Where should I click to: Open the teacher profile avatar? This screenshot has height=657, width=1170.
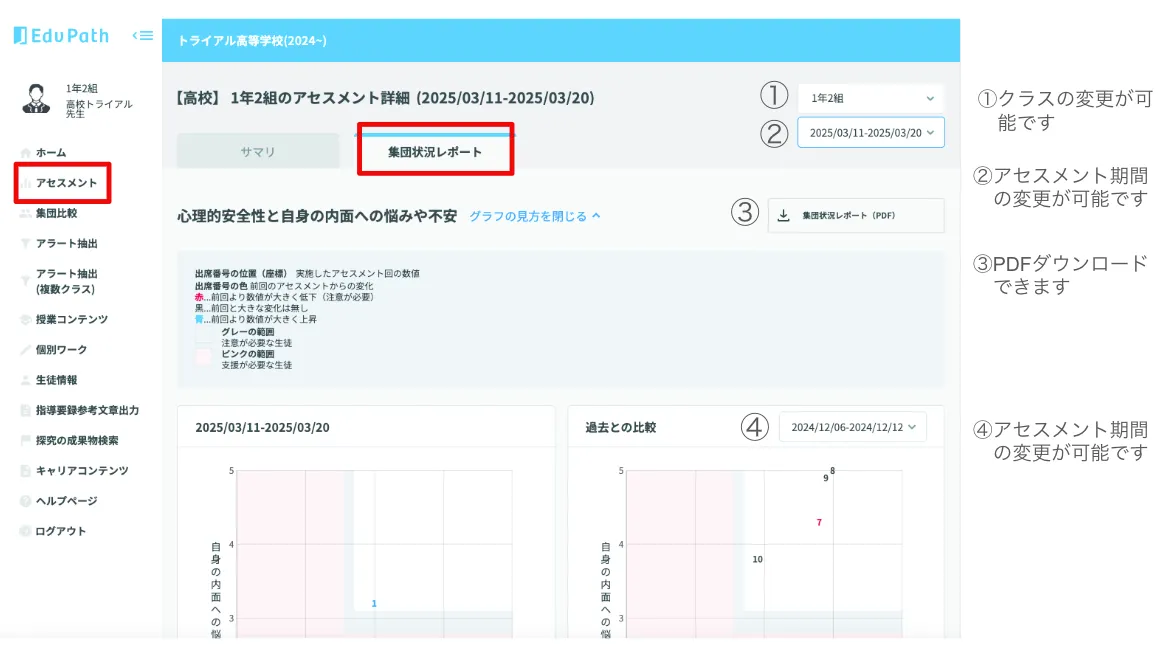tap(36, 99)
